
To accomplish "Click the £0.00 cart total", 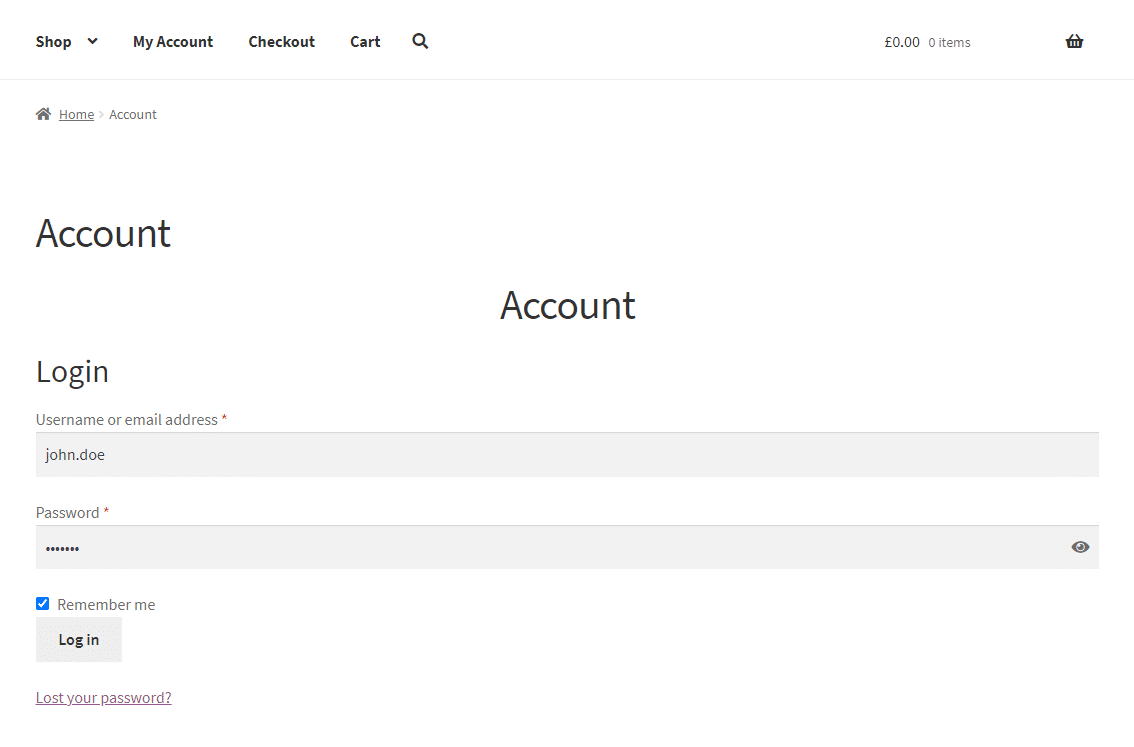I will click(902, 42).
